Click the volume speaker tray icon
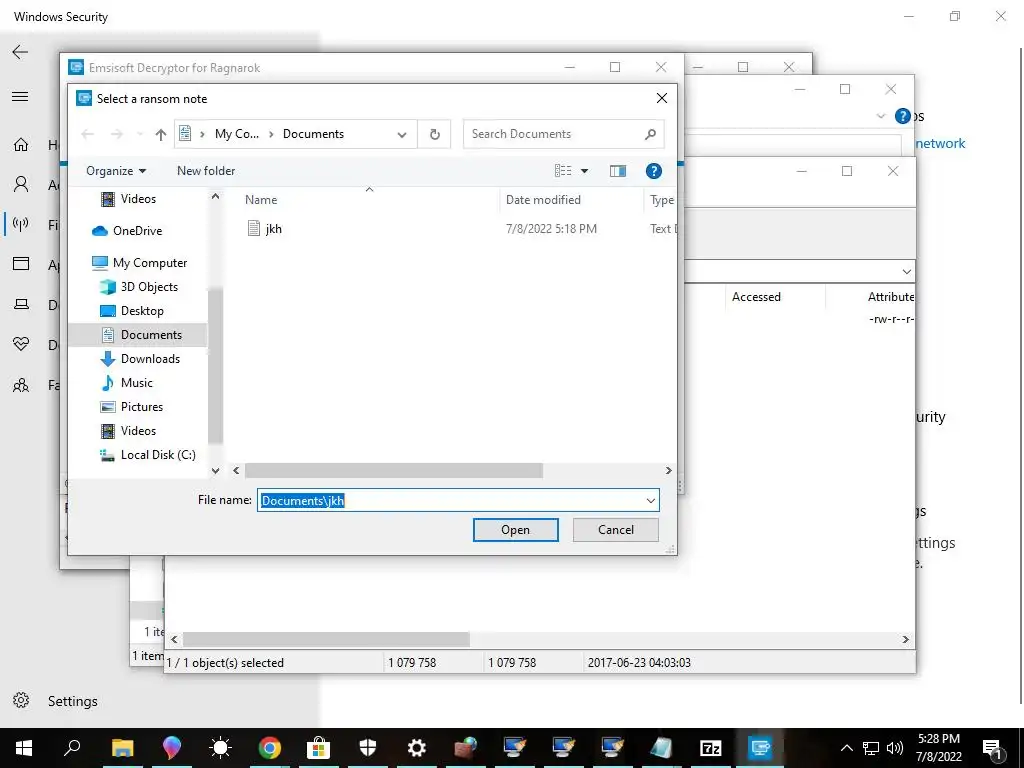 [x=895, y=748]
